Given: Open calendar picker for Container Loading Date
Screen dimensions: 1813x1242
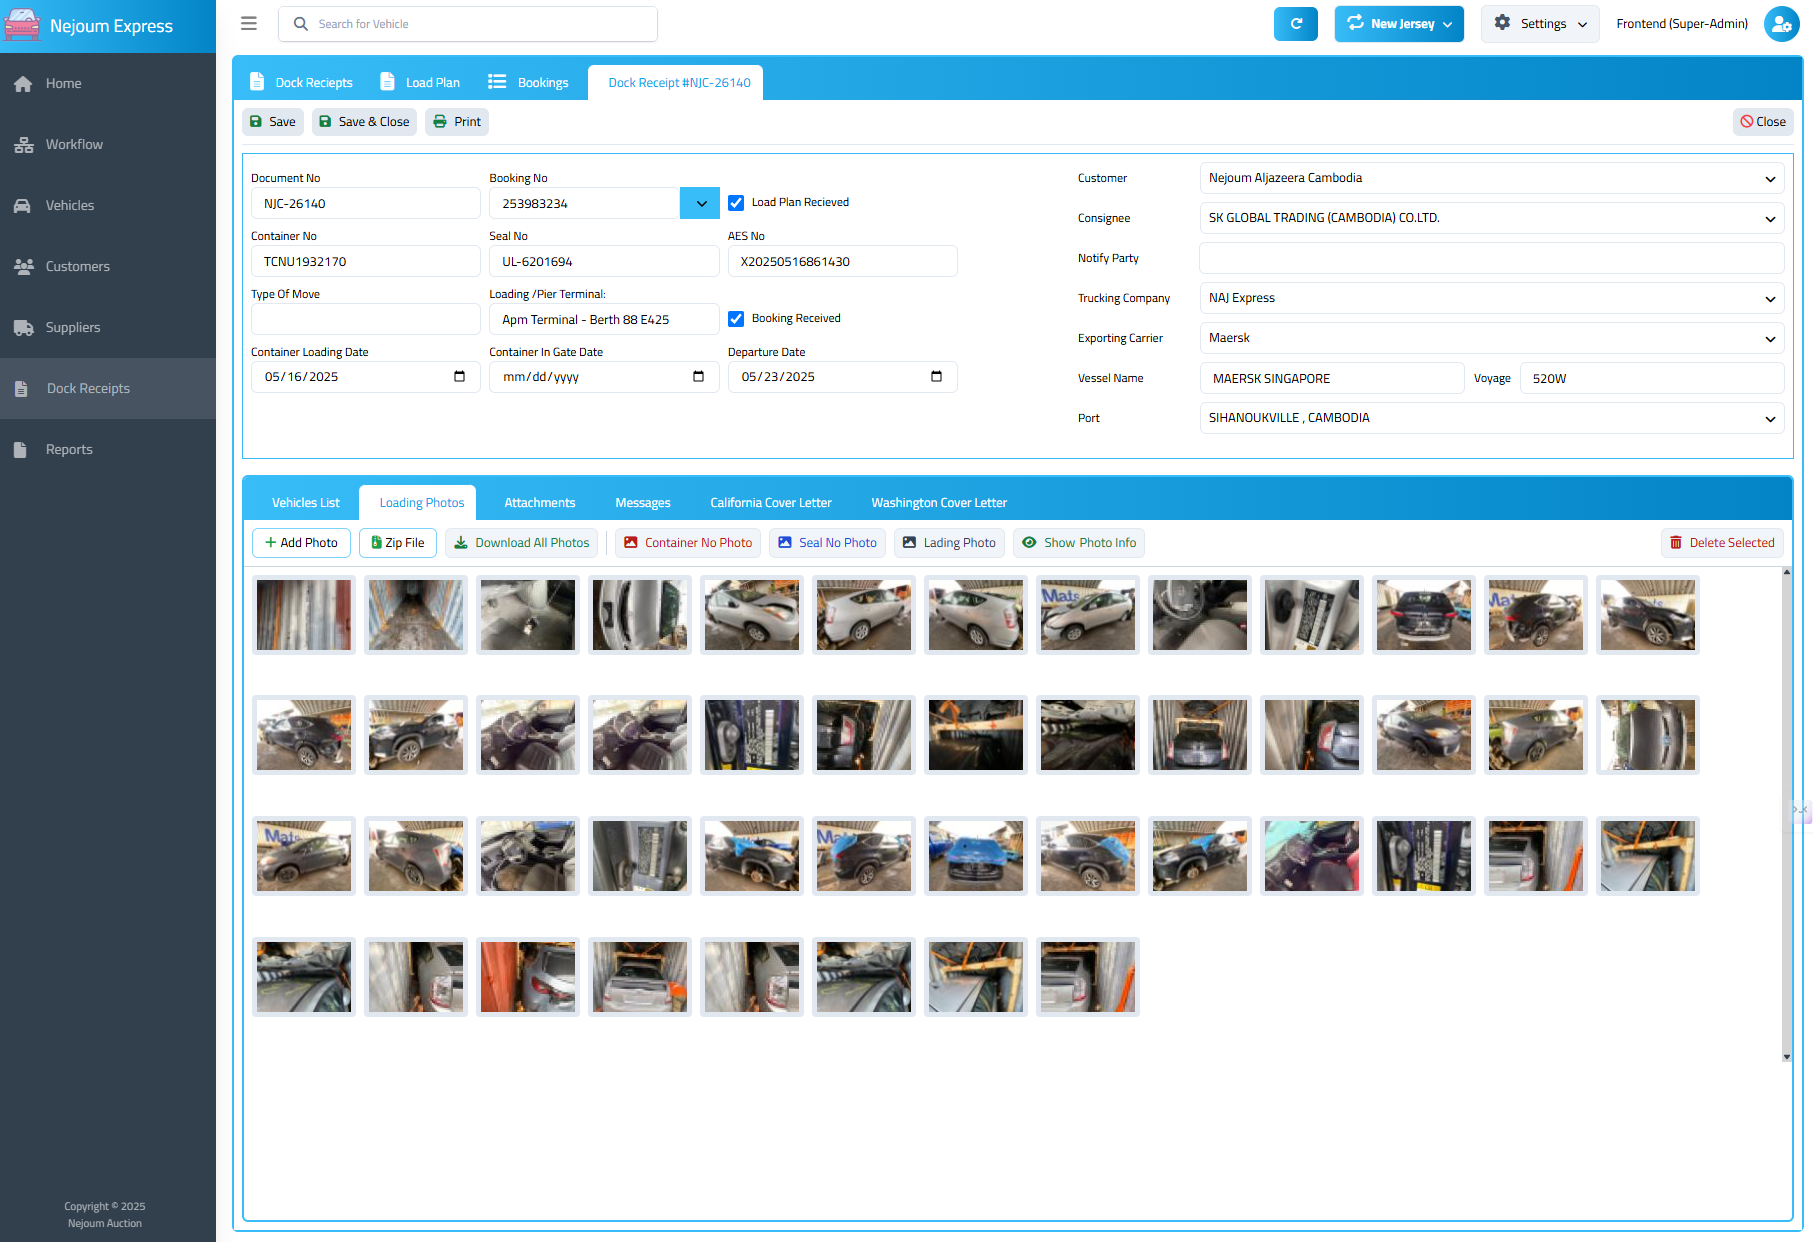Looking at the screenshot, I should pyautogui.click(x=459, y=377).
